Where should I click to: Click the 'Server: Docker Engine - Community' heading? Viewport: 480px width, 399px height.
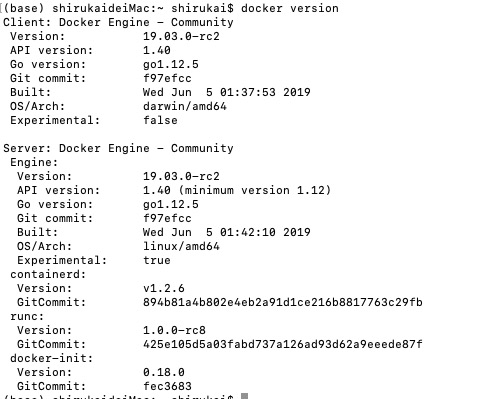[x=118, y=148]
